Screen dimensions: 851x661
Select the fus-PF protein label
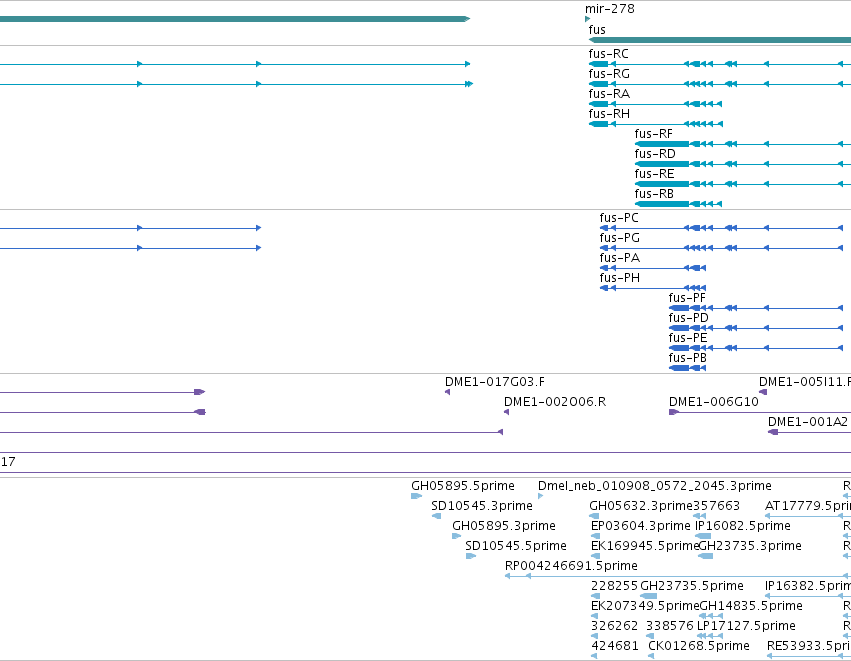(x=687, y=298)
